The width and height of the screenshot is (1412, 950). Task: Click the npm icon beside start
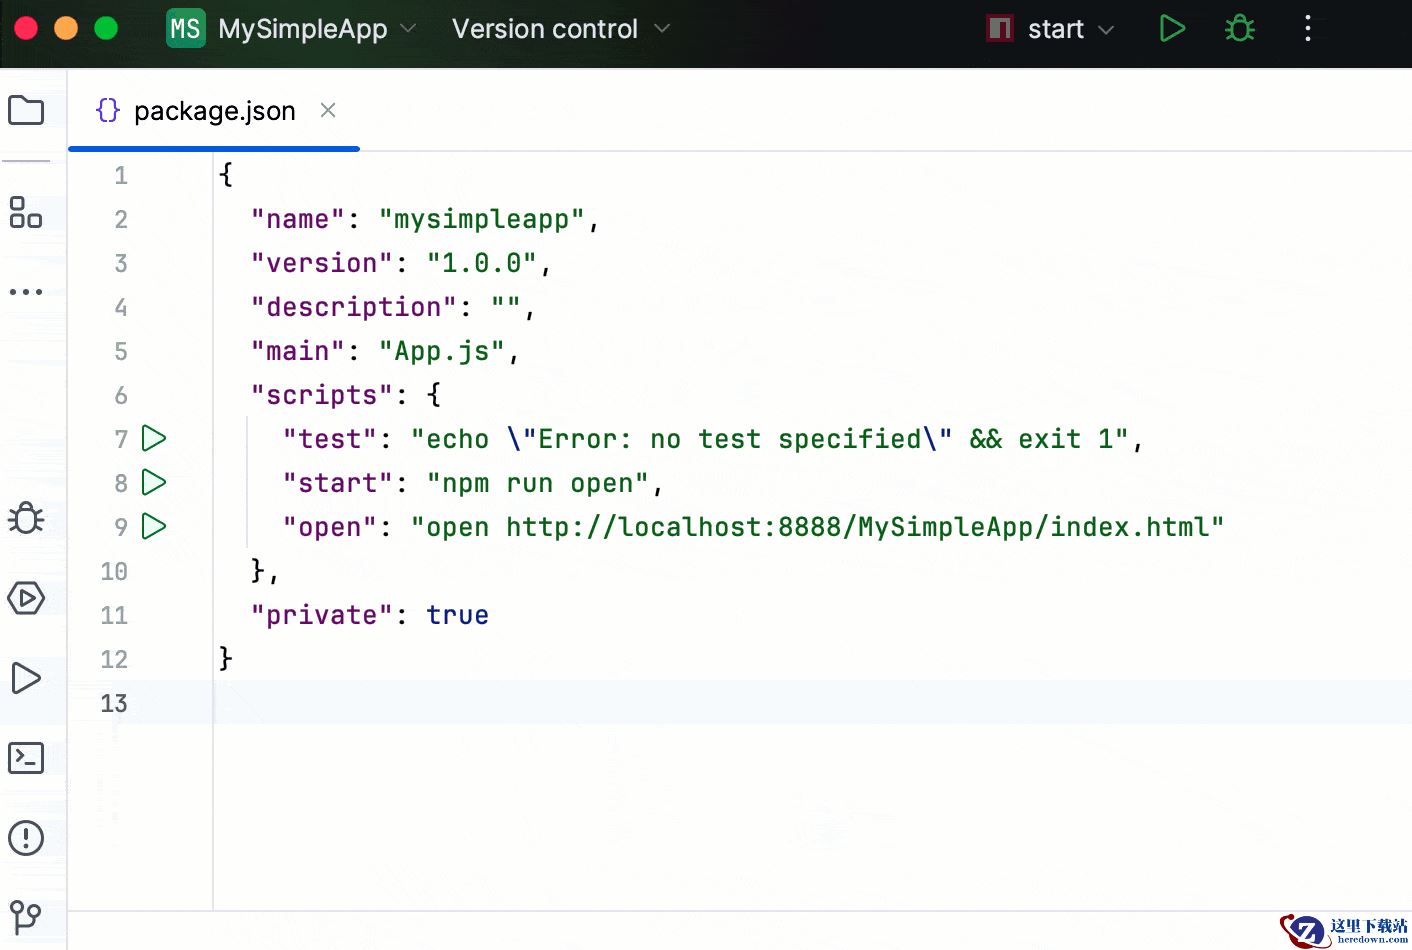(x=1000, y=28)
